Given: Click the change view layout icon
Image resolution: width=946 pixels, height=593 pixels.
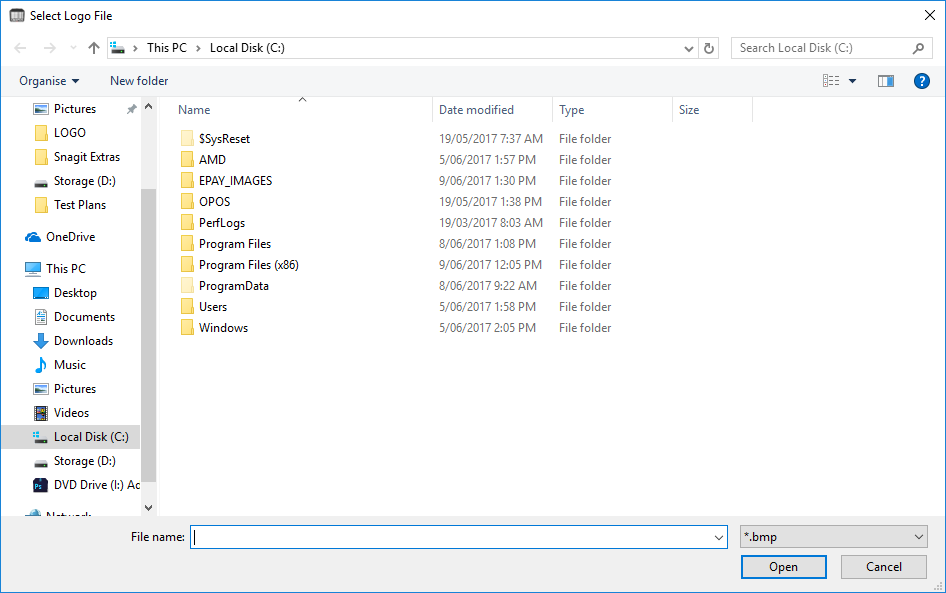Looking at the screenshot, I should coord(831,81).
